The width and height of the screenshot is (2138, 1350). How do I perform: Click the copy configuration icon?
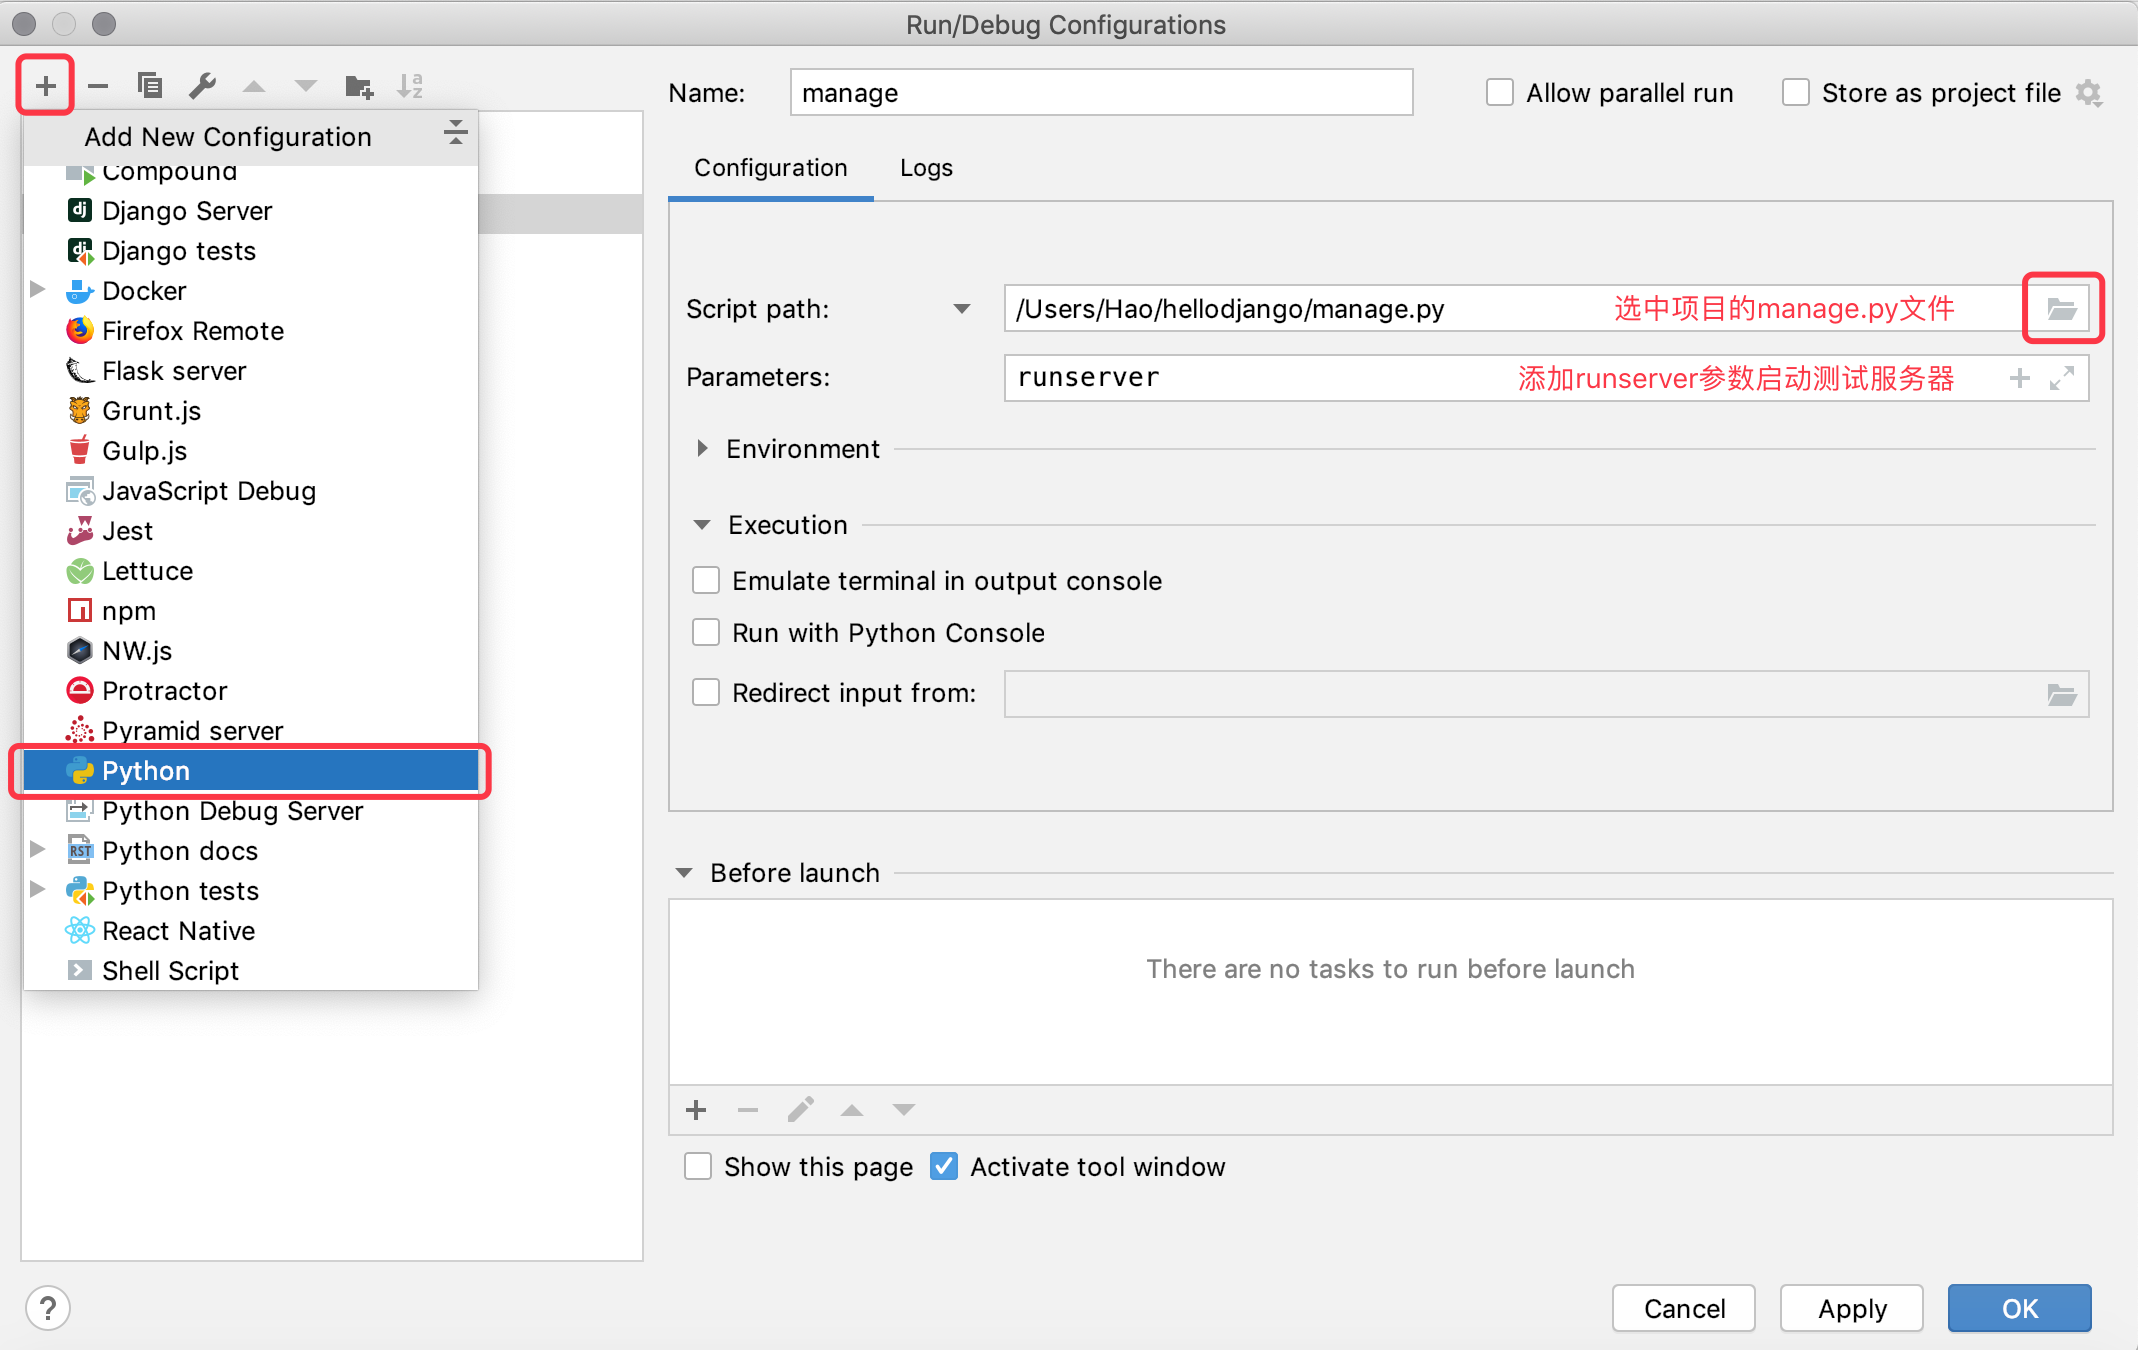click(x=150, y=86)
